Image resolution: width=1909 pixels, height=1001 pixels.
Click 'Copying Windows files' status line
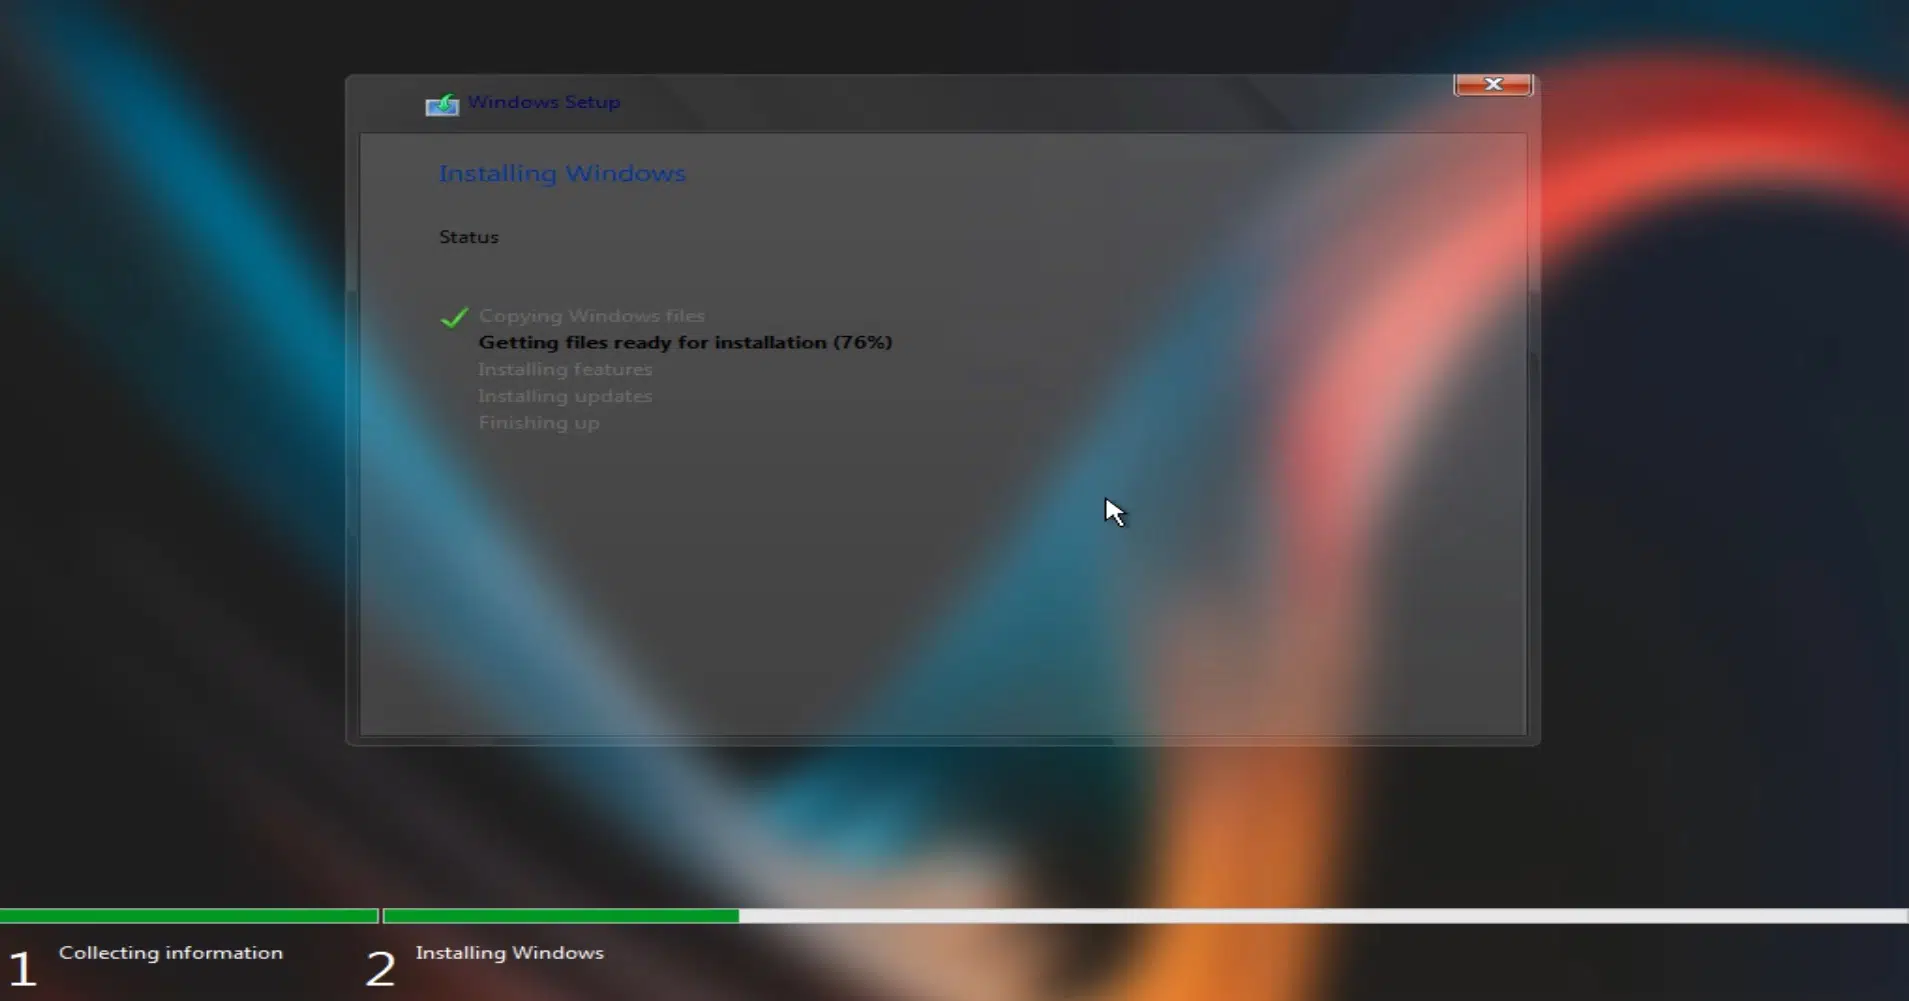point(591,316)
